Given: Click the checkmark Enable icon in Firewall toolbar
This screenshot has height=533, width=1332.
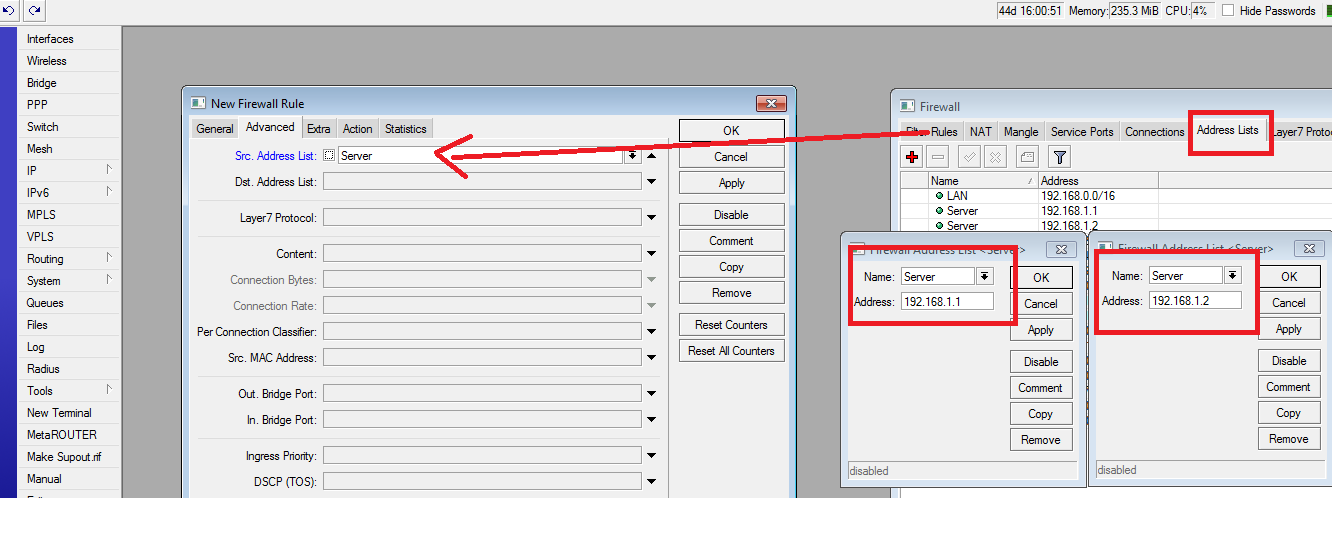Looking at the screenshot, I should [969, 157].
